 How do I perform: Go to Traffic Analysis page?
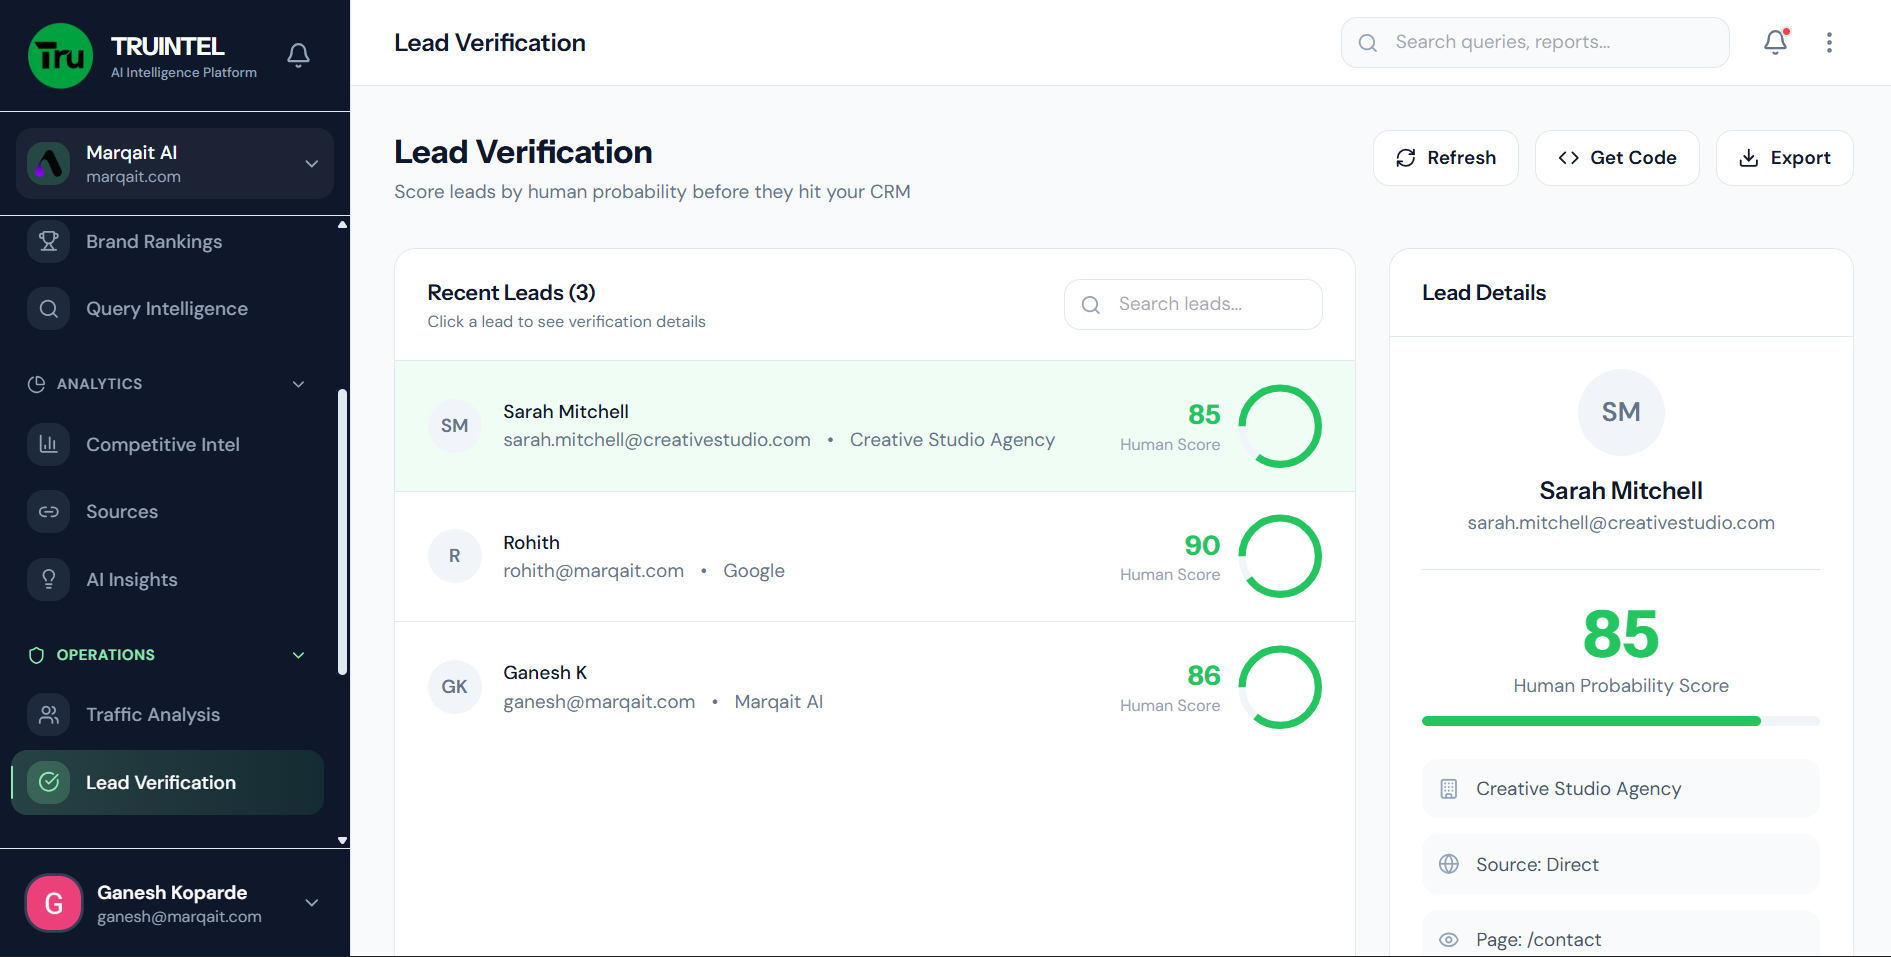tap(153, 714)
